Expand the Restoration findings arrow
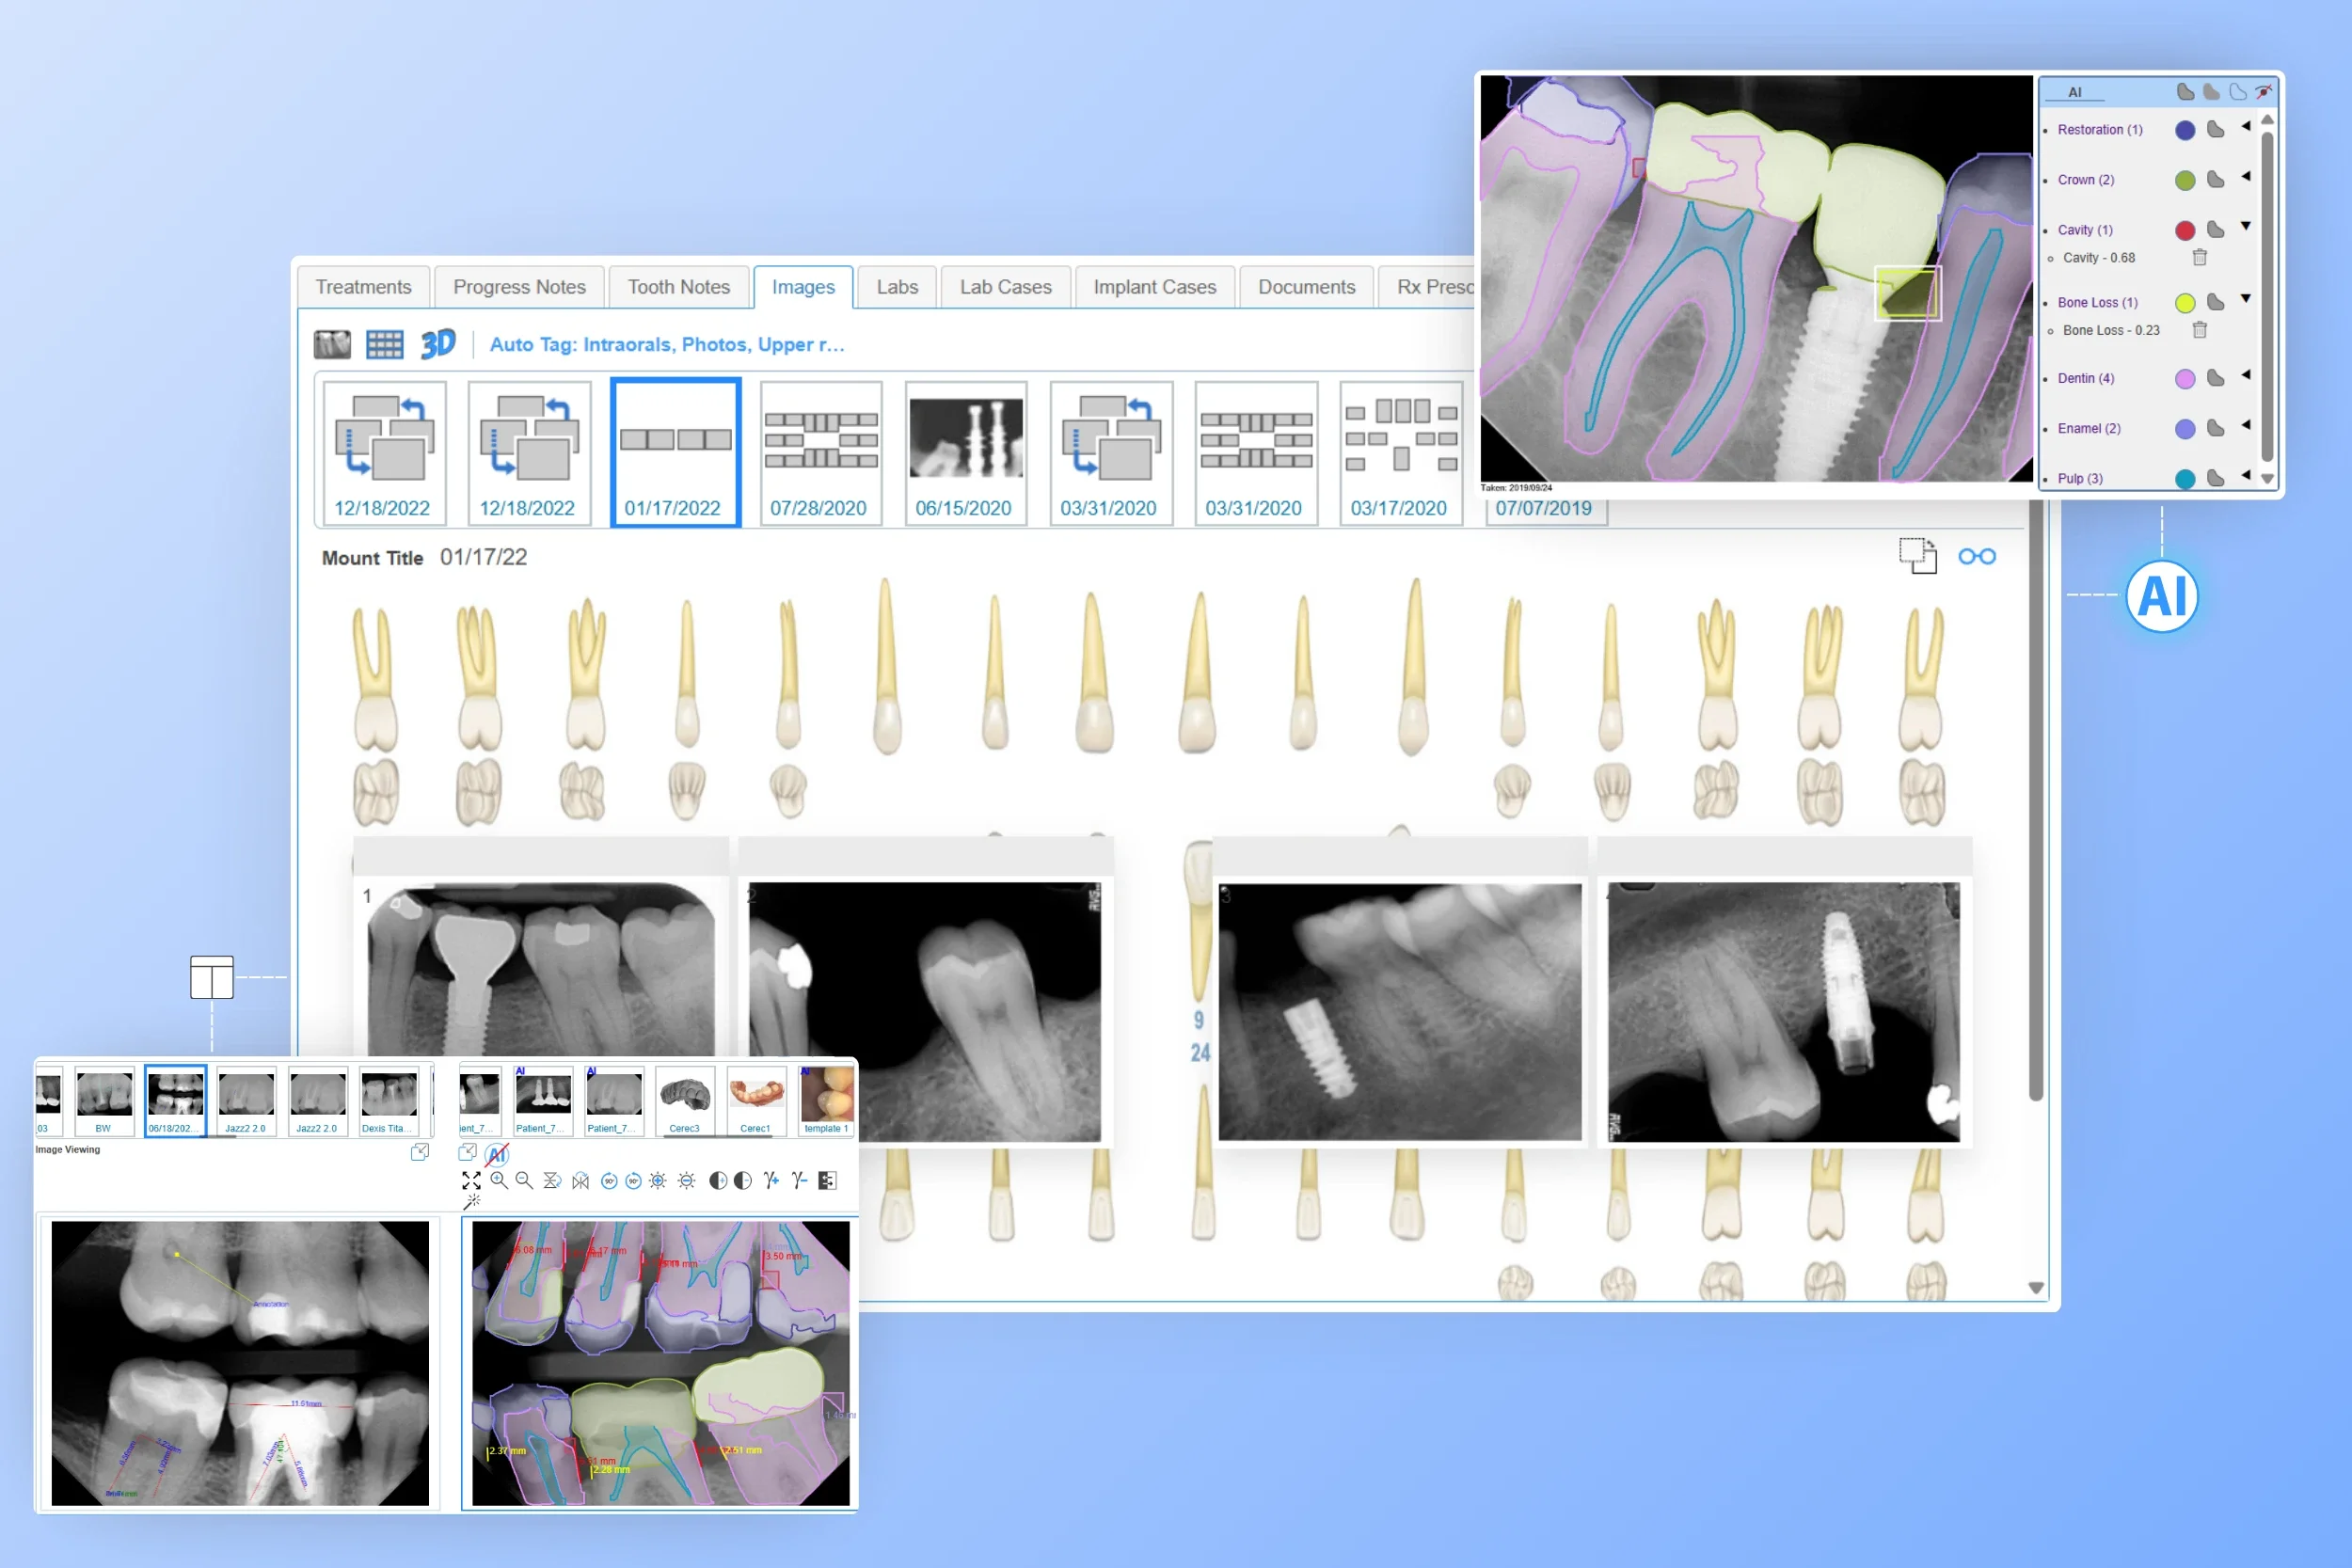This screenshot has height=1568, width=2352. point(2246,127)
